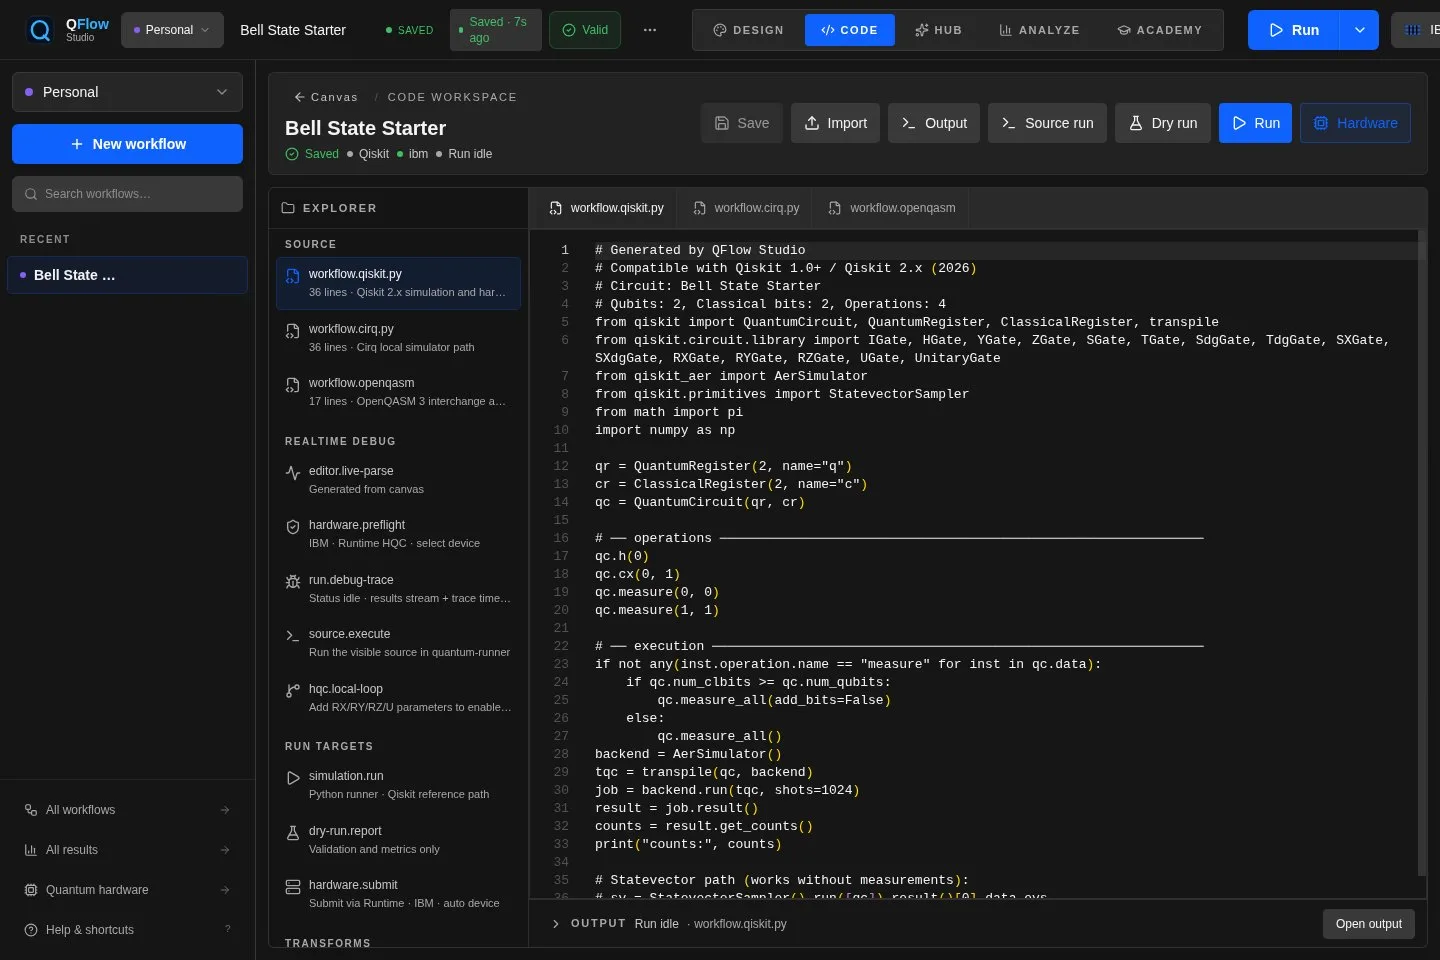
Task: Click the hardware.submit server icon
Action: [293, 887]
